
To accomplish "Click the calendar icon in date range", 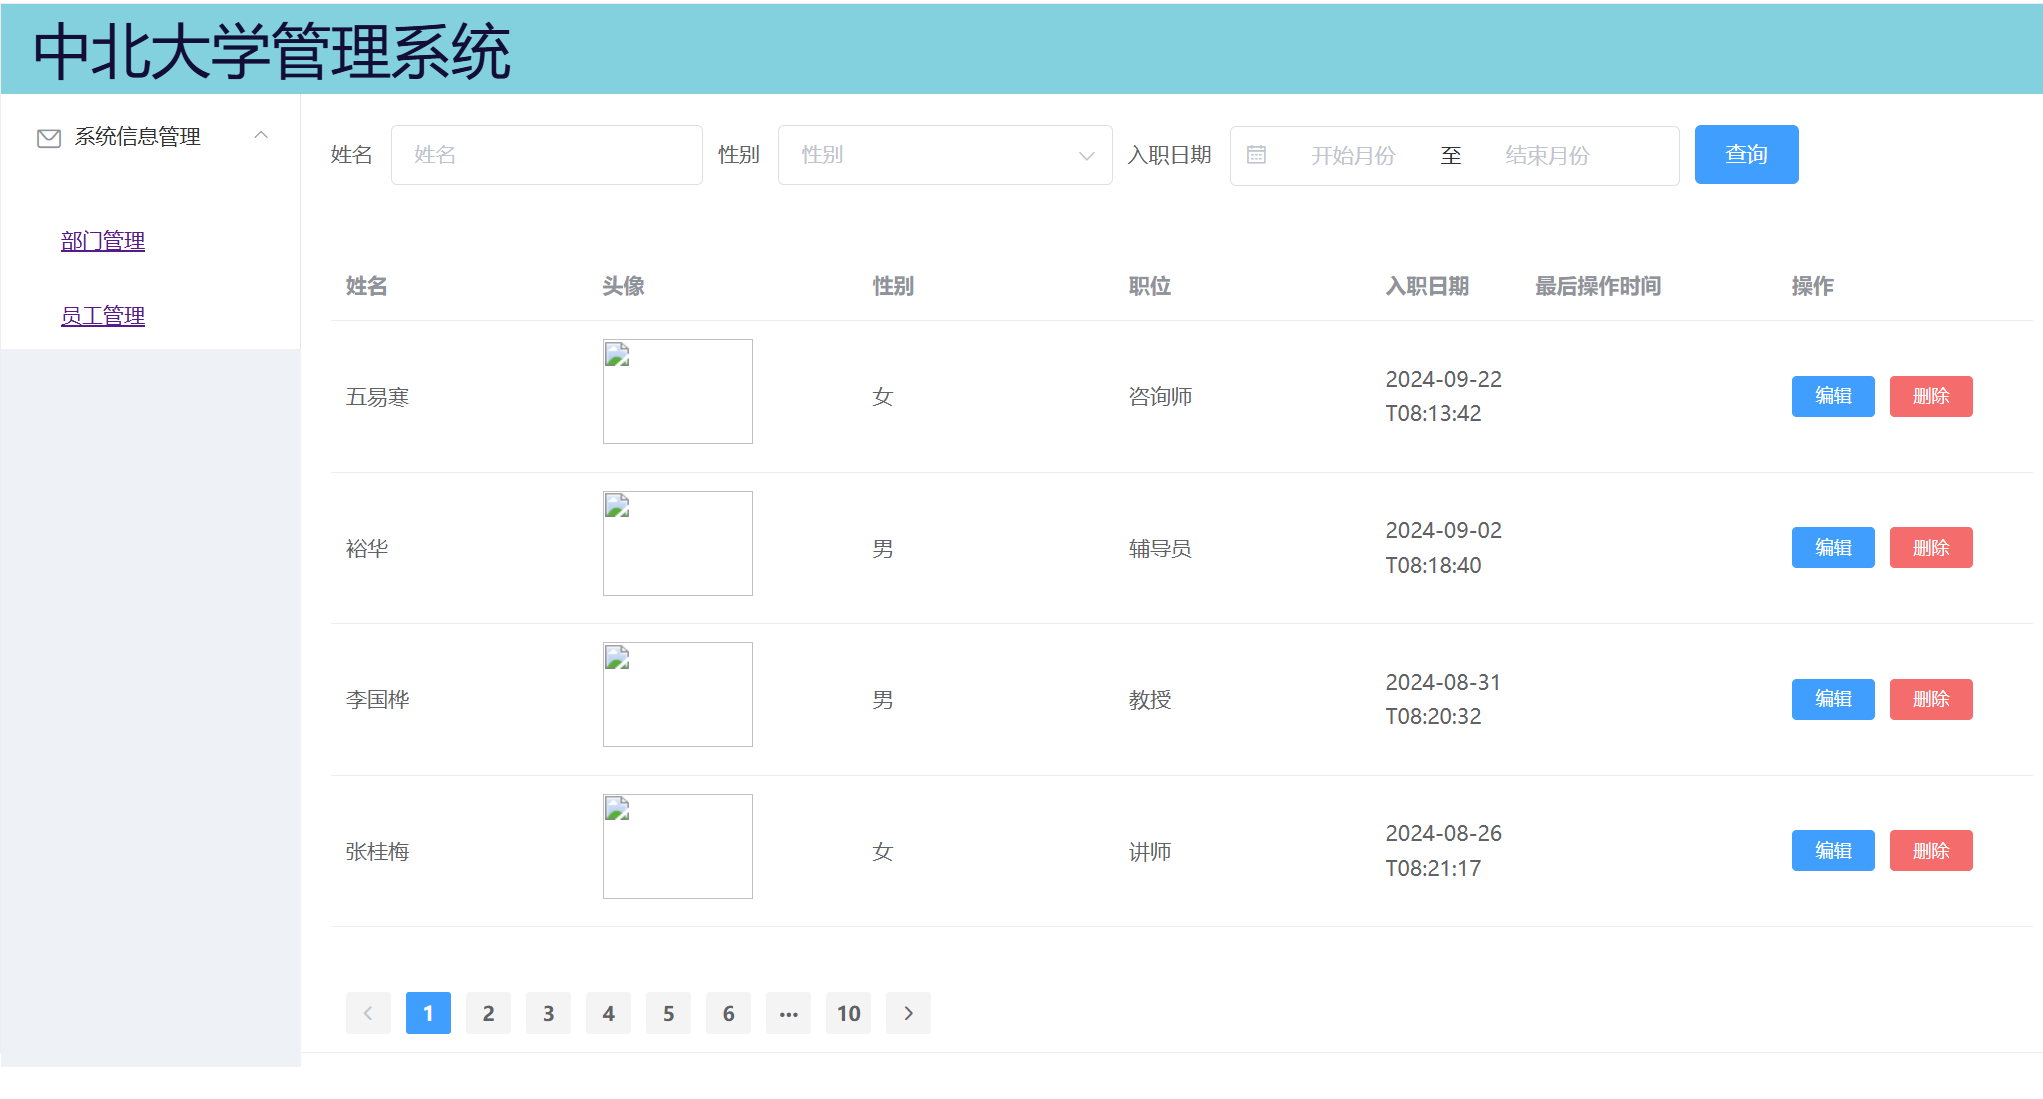I will pos(1256,155).
